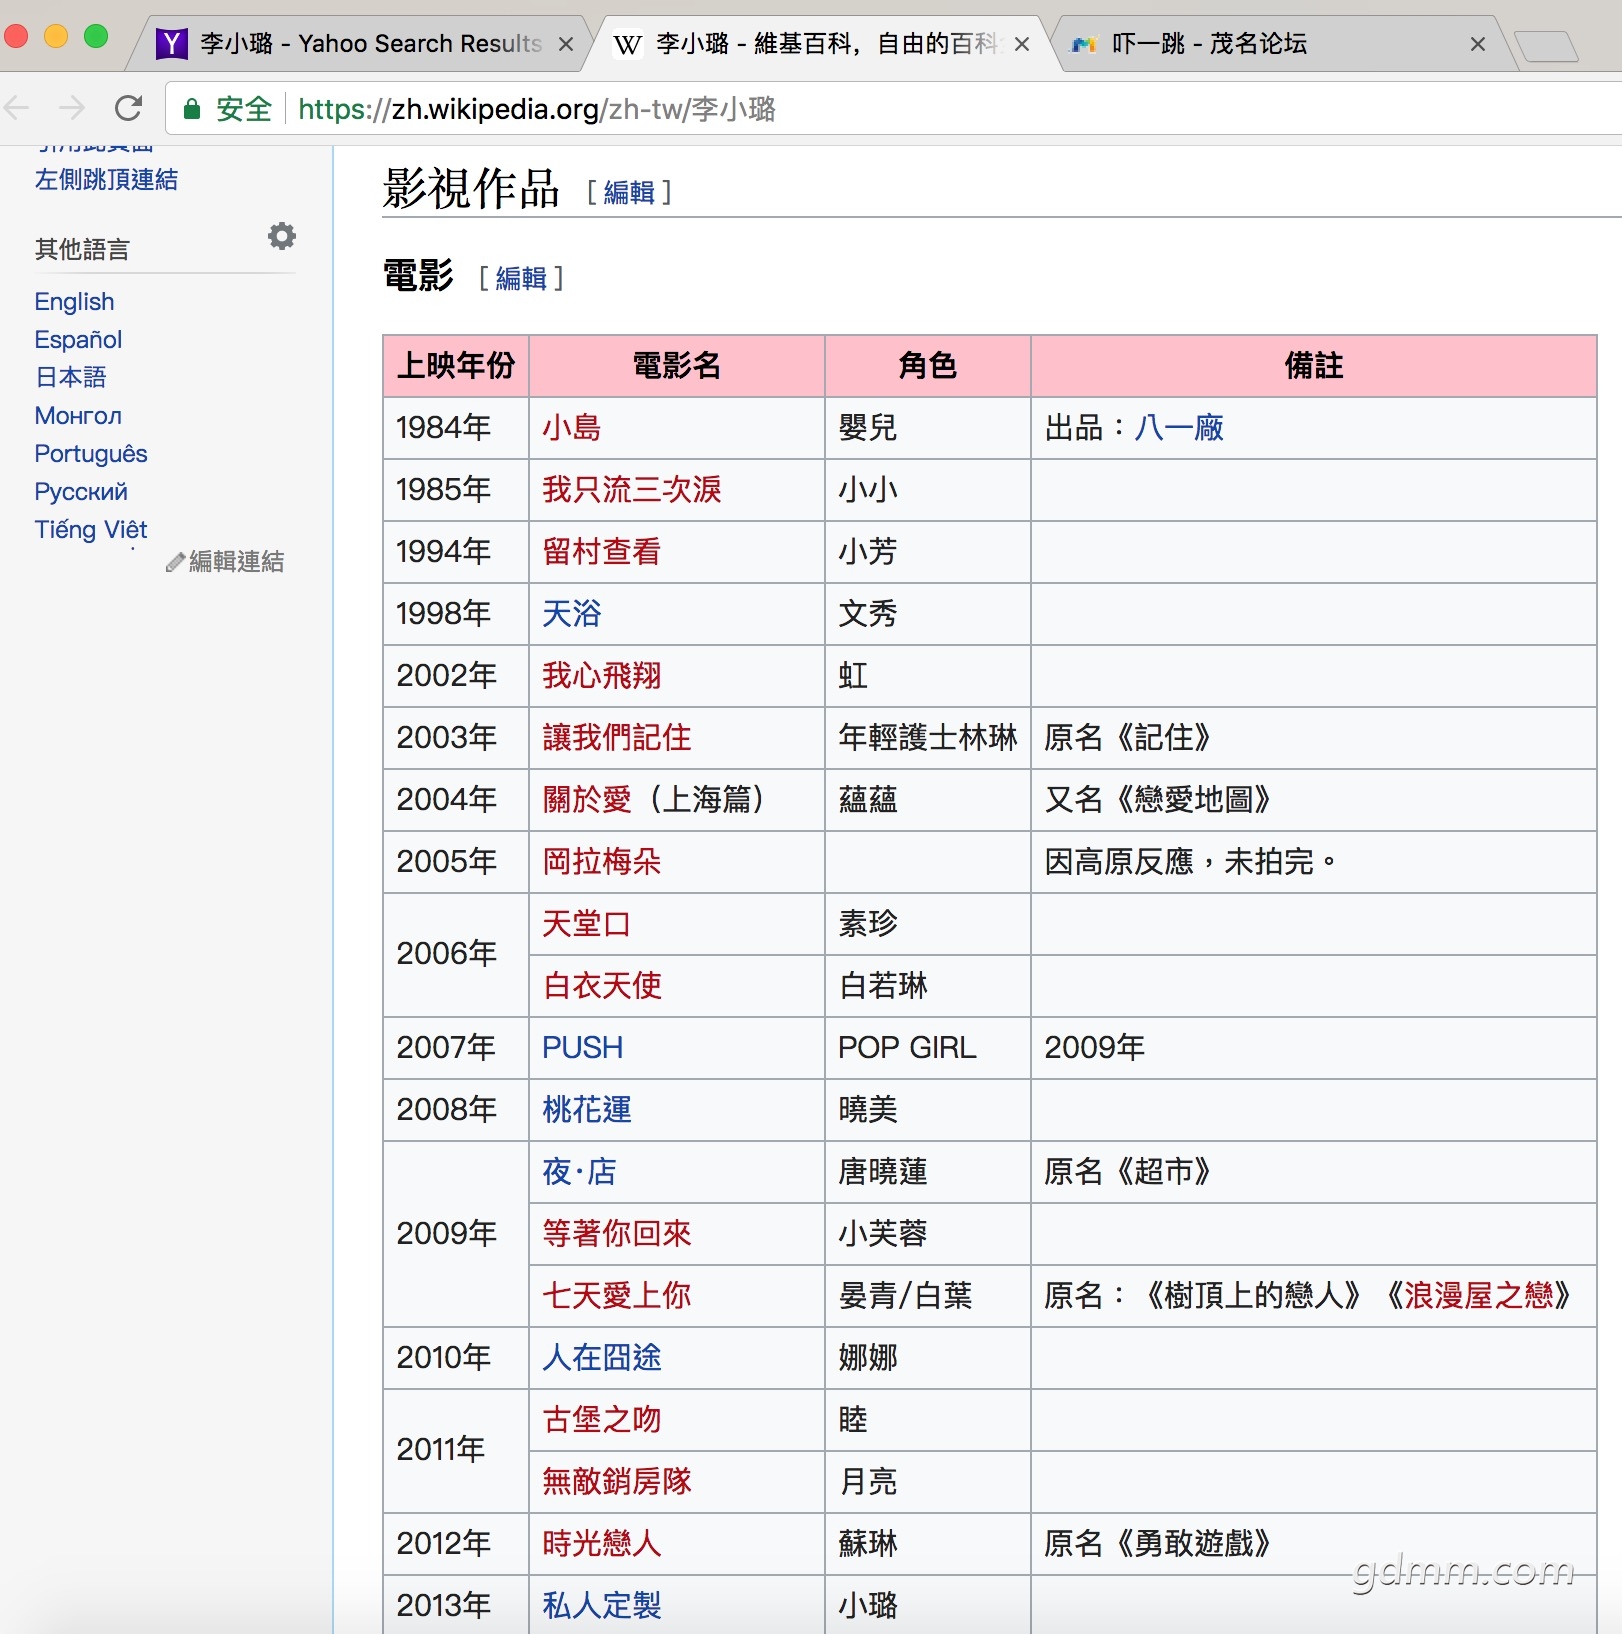Click the 上映年份 column header
The width and height of the screenshot is (1622, 1634).
[x=456, y=366]
